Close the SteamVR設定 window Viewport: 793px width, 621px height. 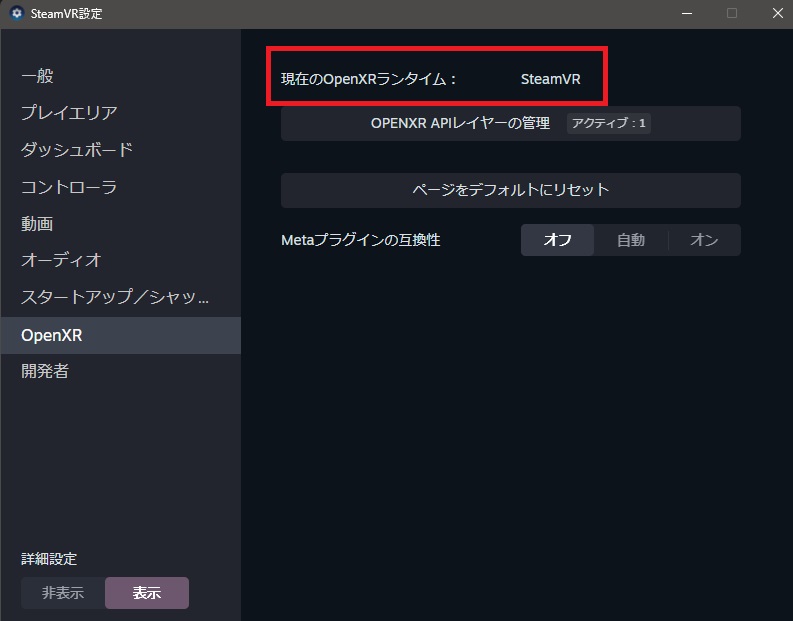[778, 14]
